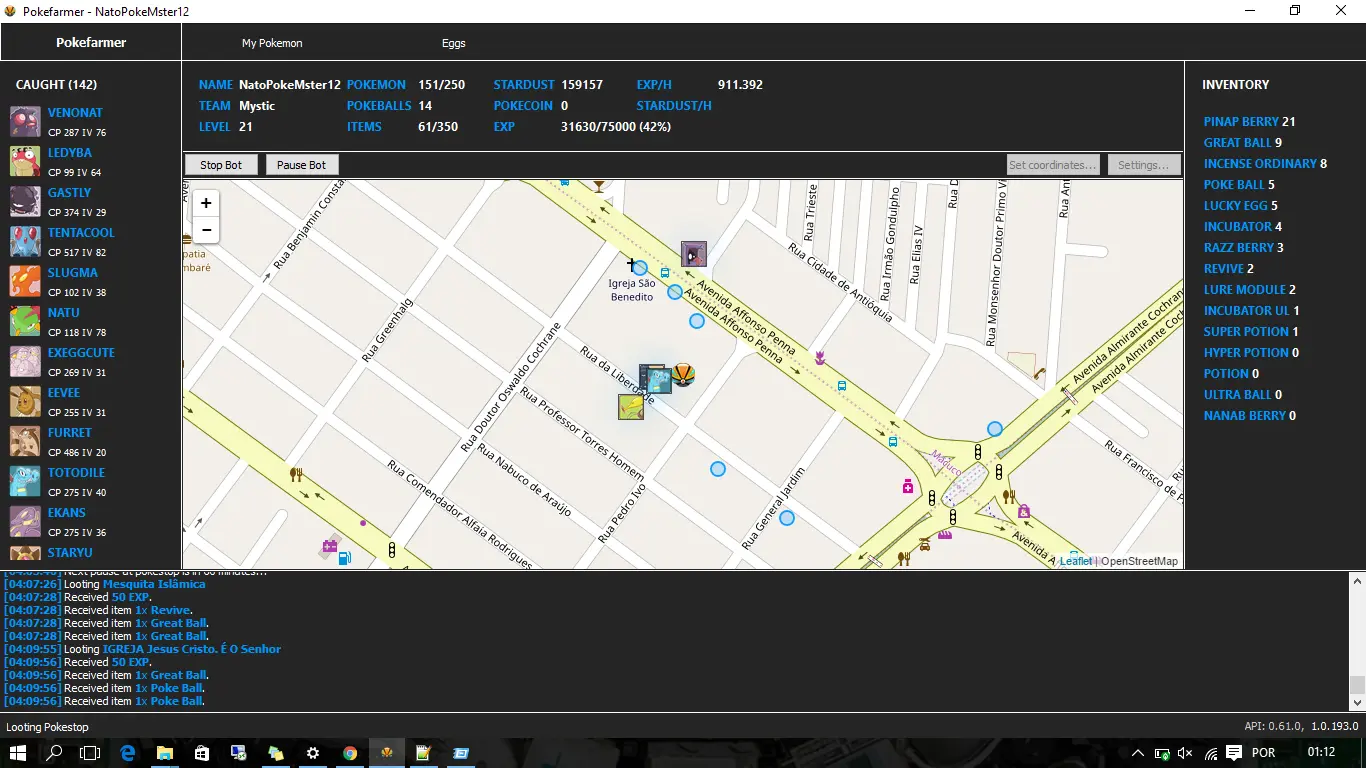
Task: Zoom out on the map with minus
Action: coord(206,230)
